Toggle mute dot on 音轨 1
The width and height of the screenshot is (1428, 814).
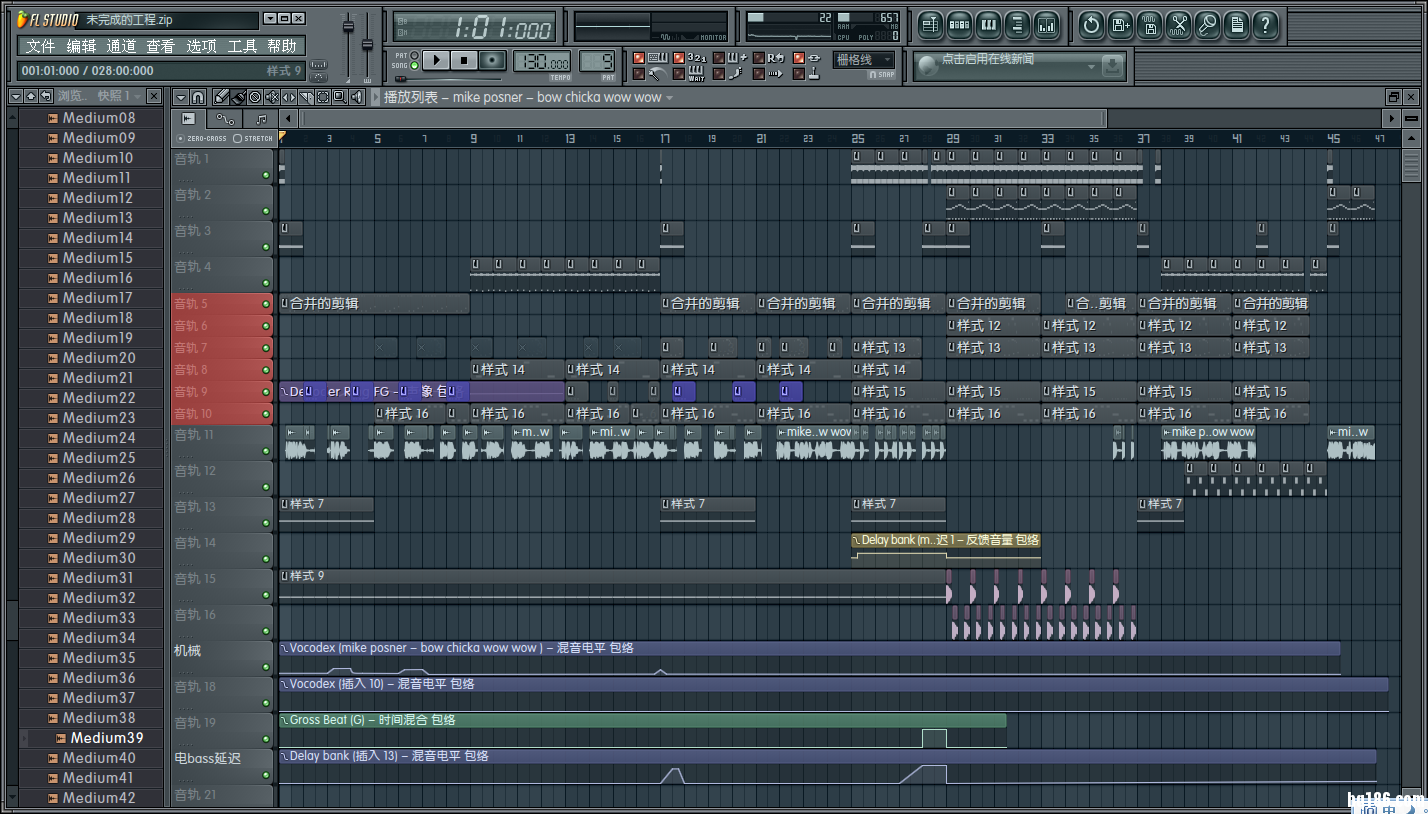click(266, 175)
